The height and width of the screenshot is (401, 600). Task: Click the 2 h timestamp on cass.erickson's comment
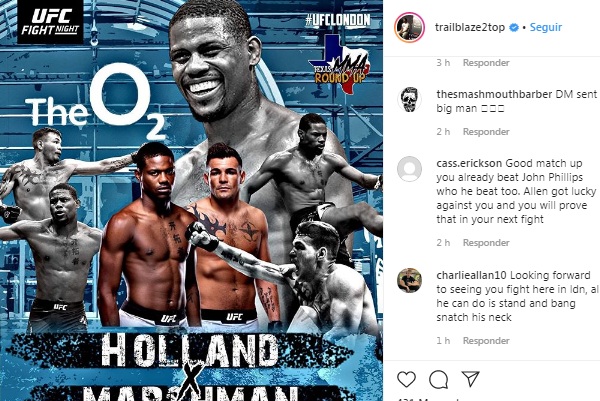tap(443, 243)
